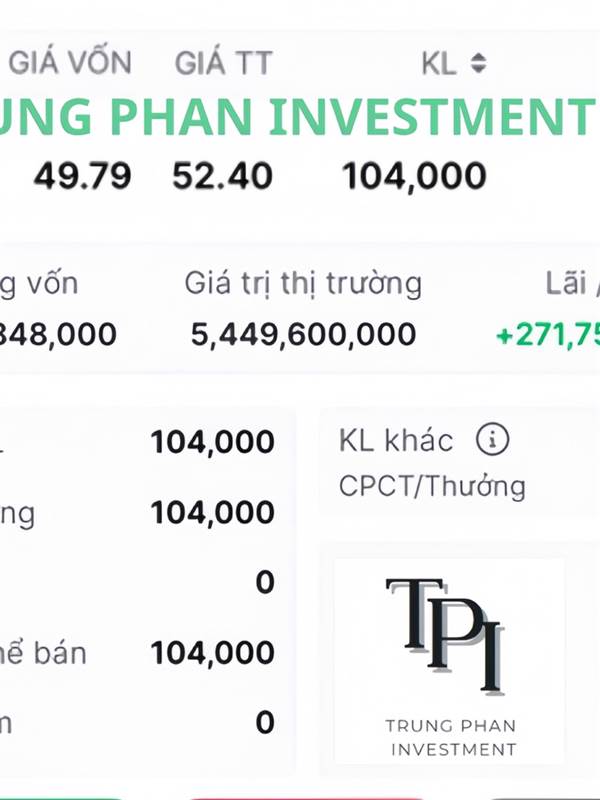The height and width of the screenshot is (800, 600).
Task: Click the 'g vốn' label
Action: [38, 284]
